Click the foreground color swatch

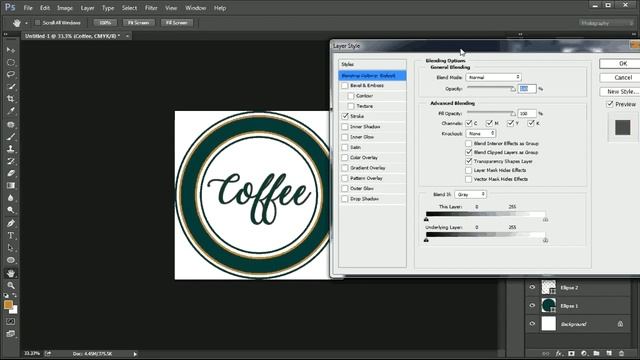(x=8, y=305)
